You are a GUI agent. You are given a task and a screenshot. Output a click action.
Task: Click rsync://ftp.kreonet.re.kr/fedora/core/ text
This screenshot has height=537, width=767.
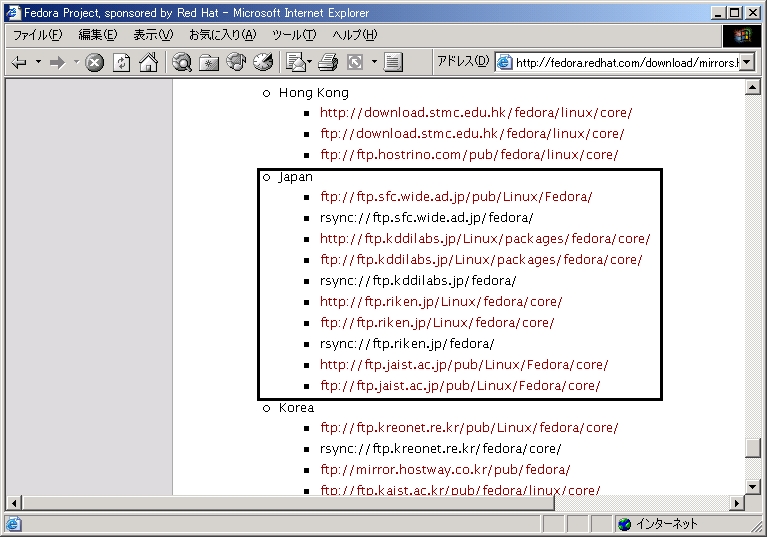[441, 449]
